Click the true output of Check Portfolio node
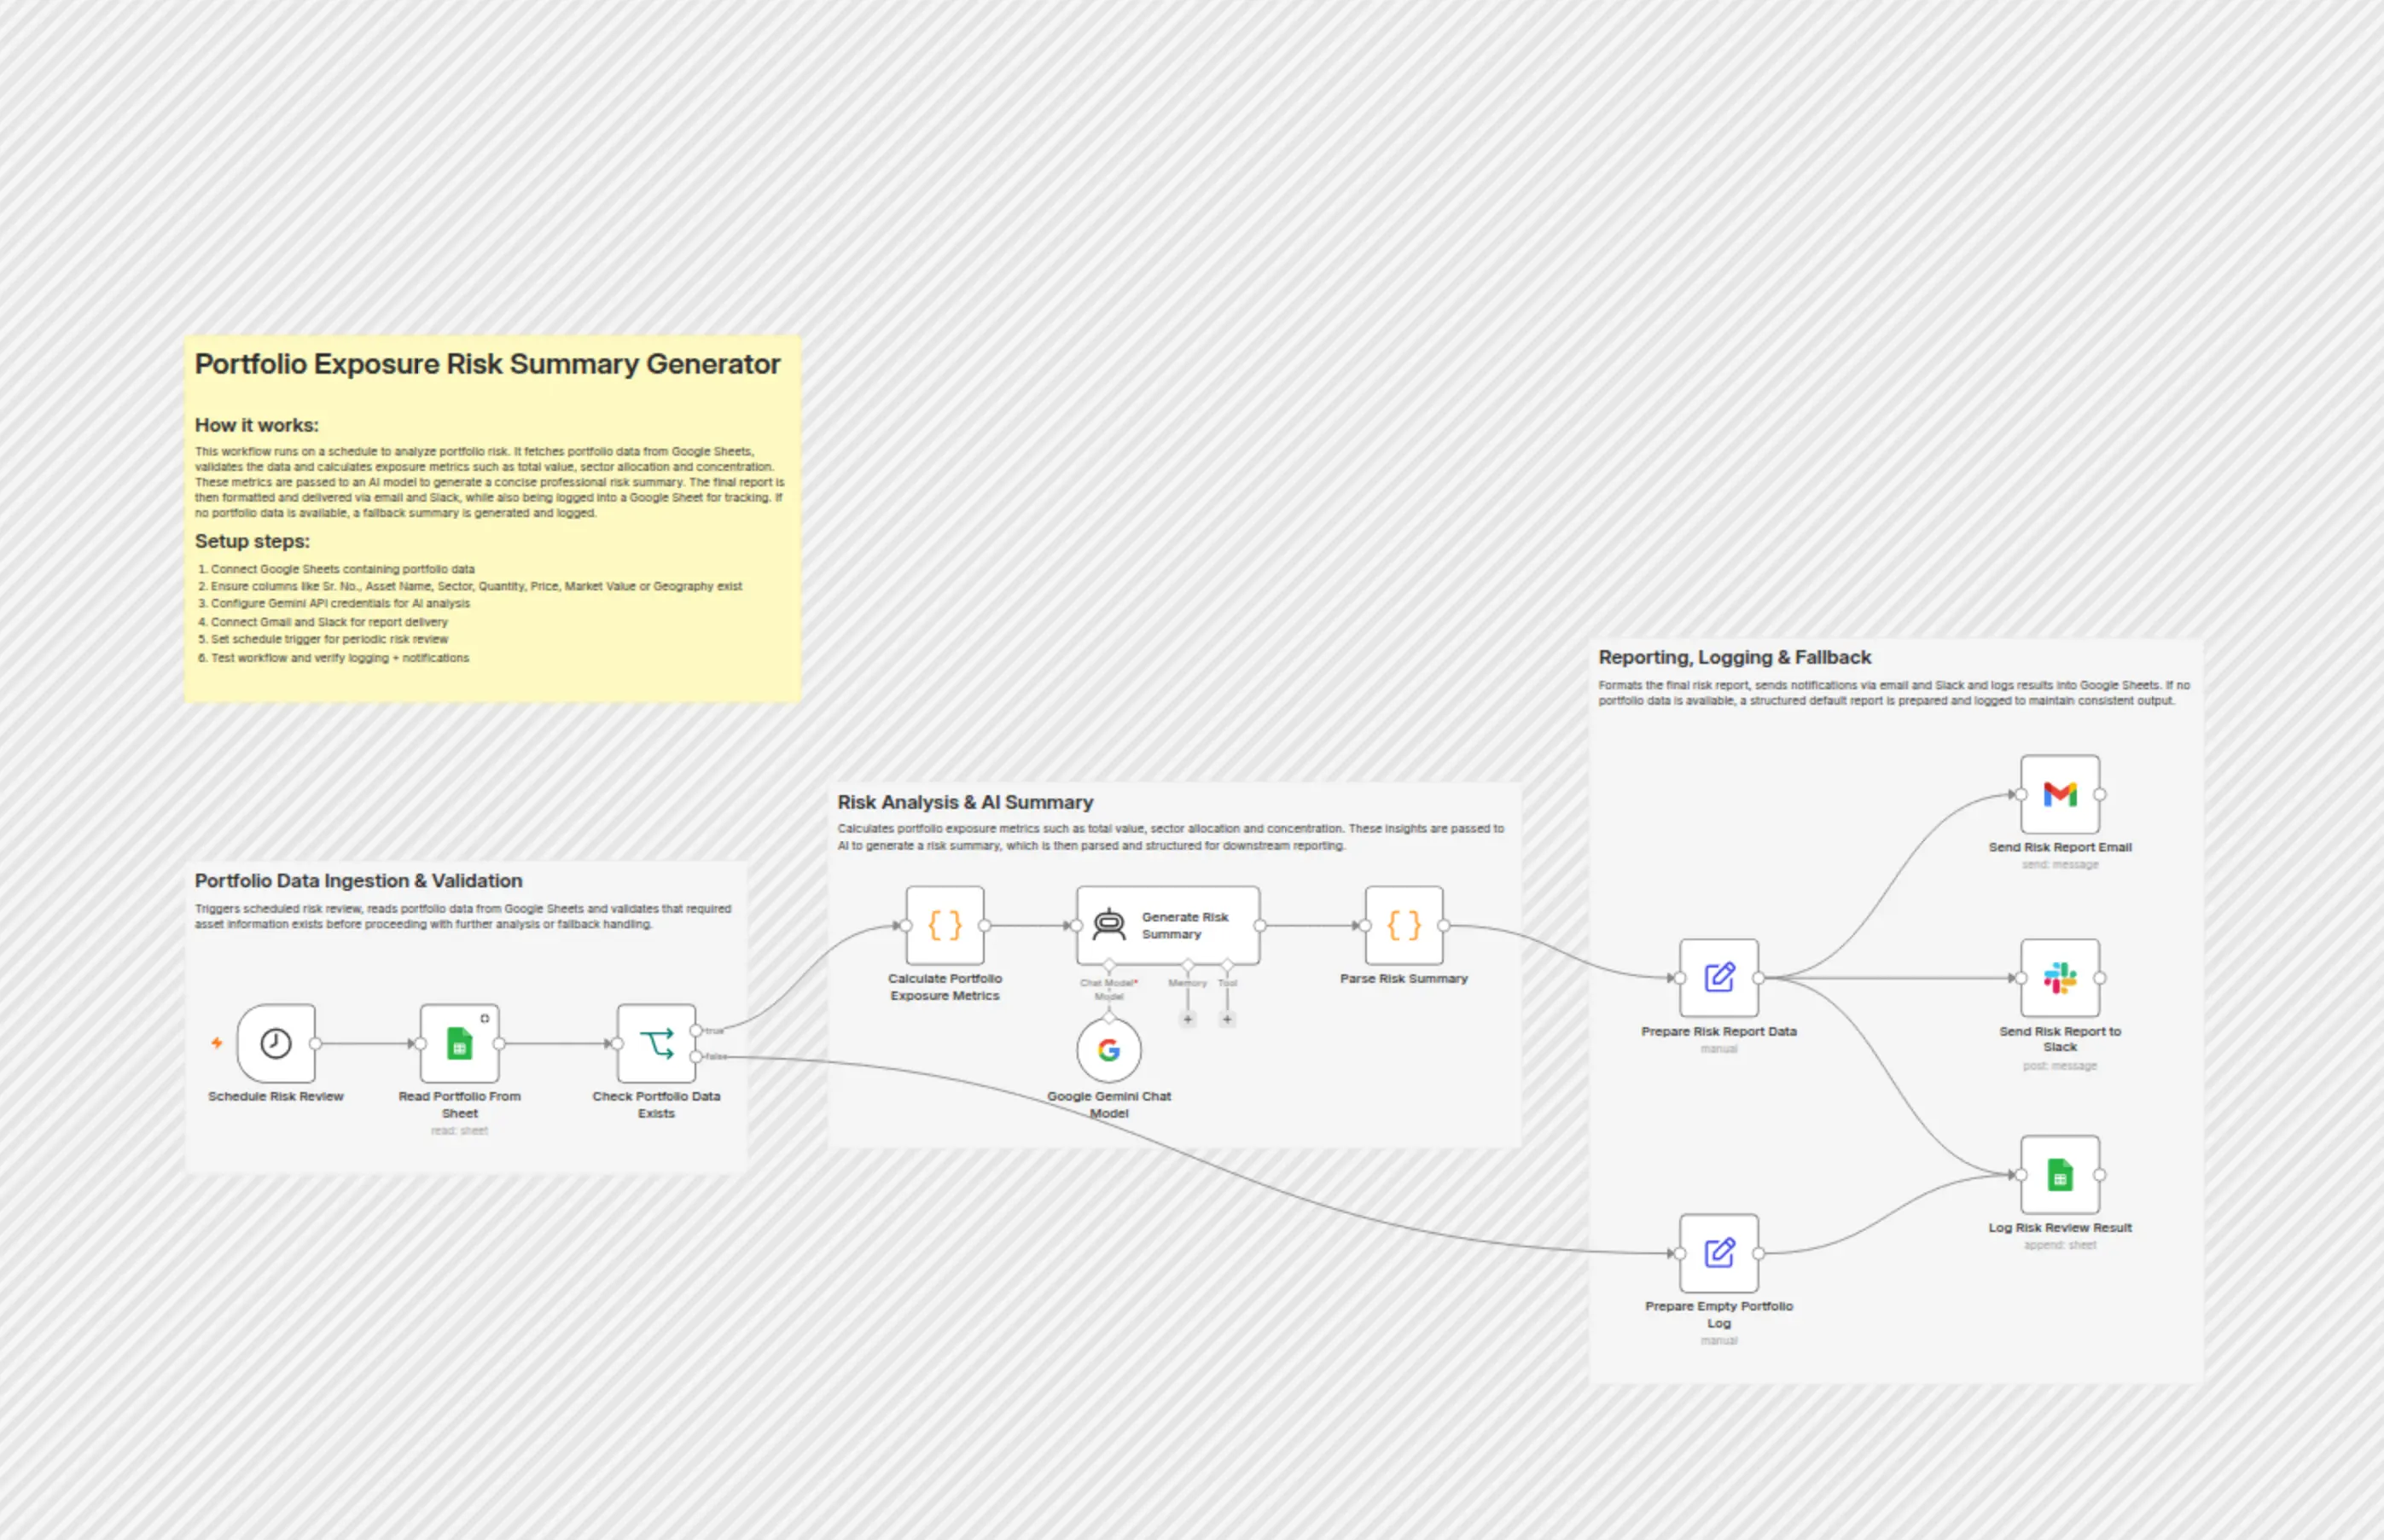Viewport: 2384px width, 1540px height. click(x=696, y=1030)
